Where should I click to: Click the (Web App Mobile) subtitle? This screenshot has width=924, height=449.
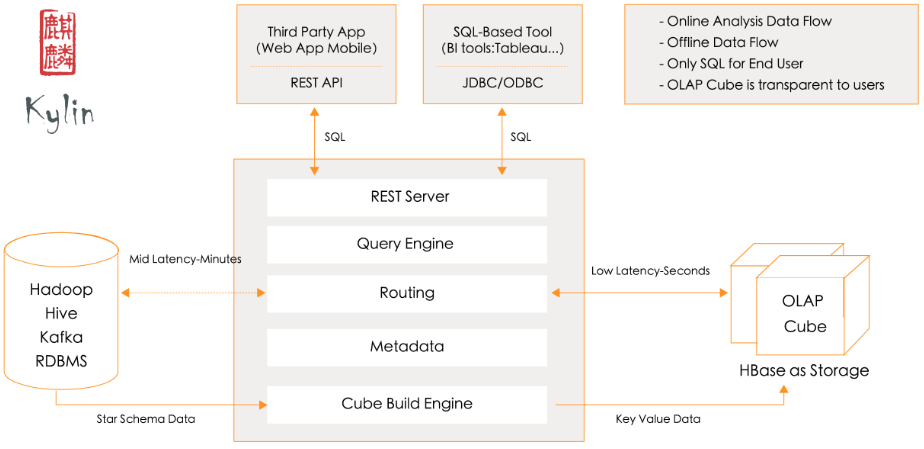316,49
